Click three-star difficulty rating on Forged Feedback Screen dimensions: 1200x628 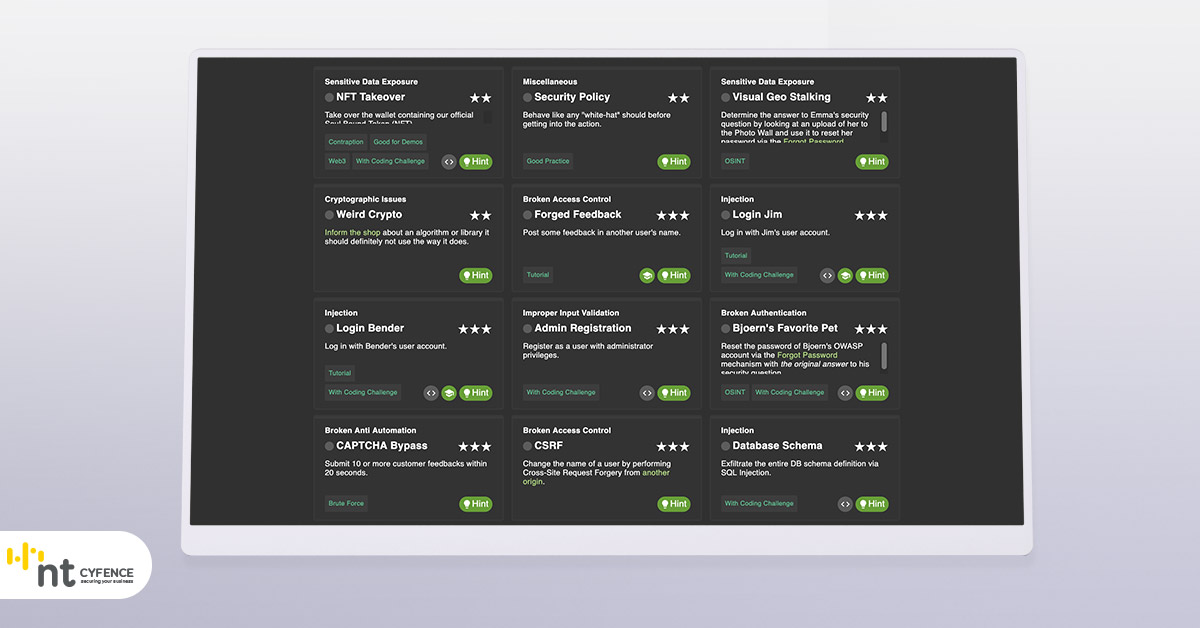(672, 216)
